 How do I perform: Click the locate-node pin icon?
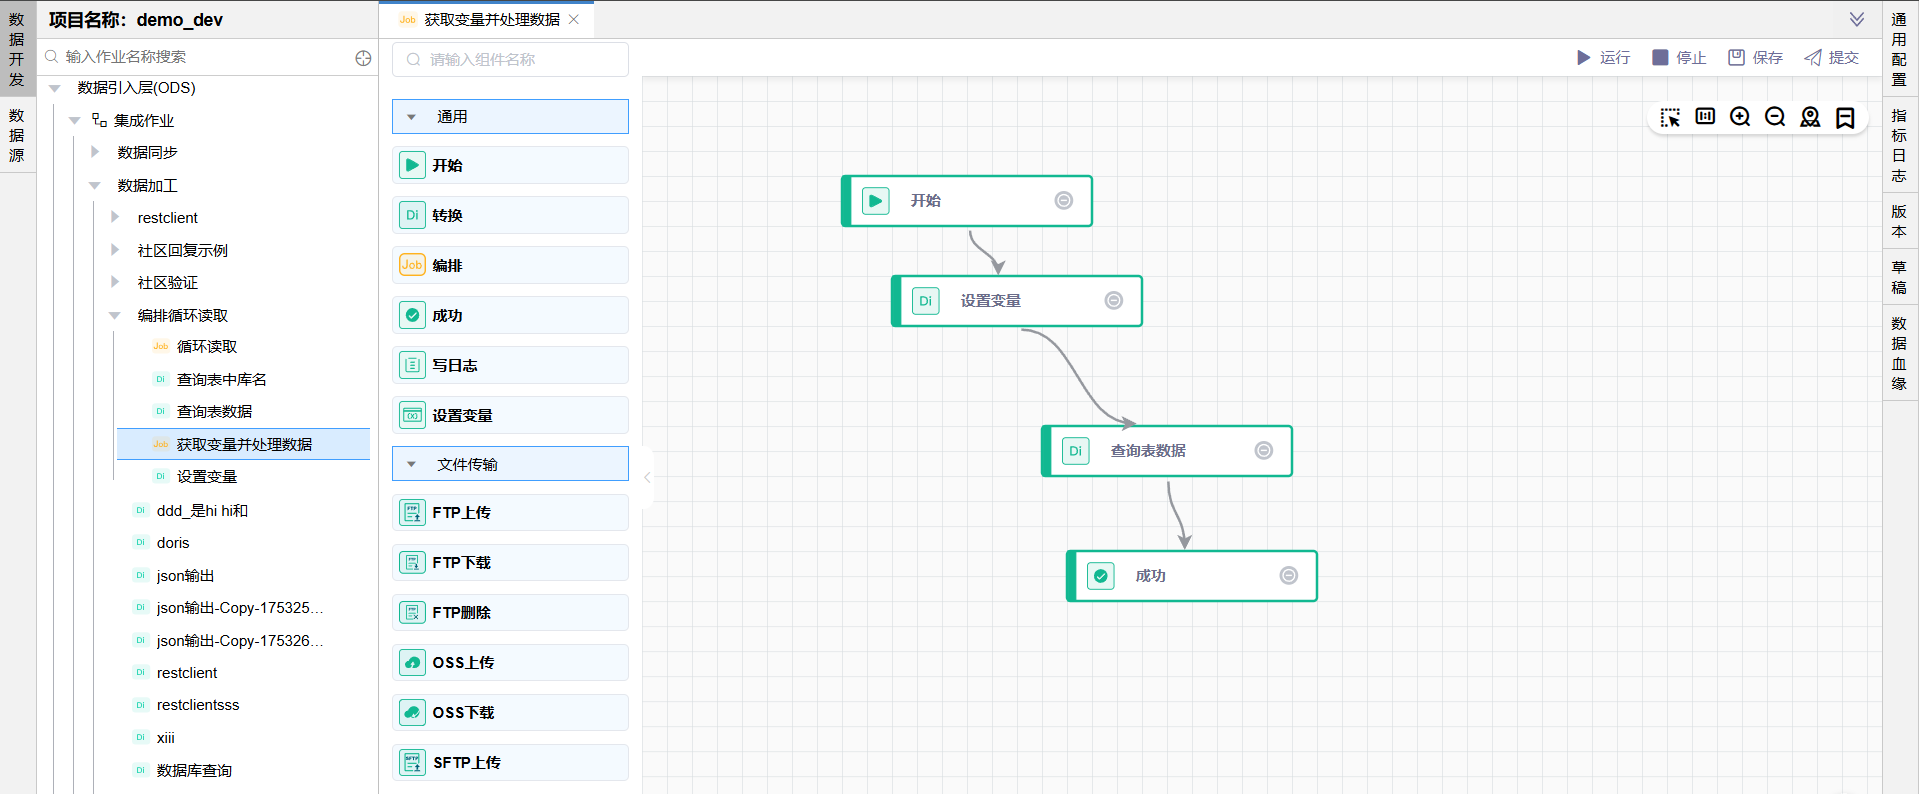[x=1810, y=117]
